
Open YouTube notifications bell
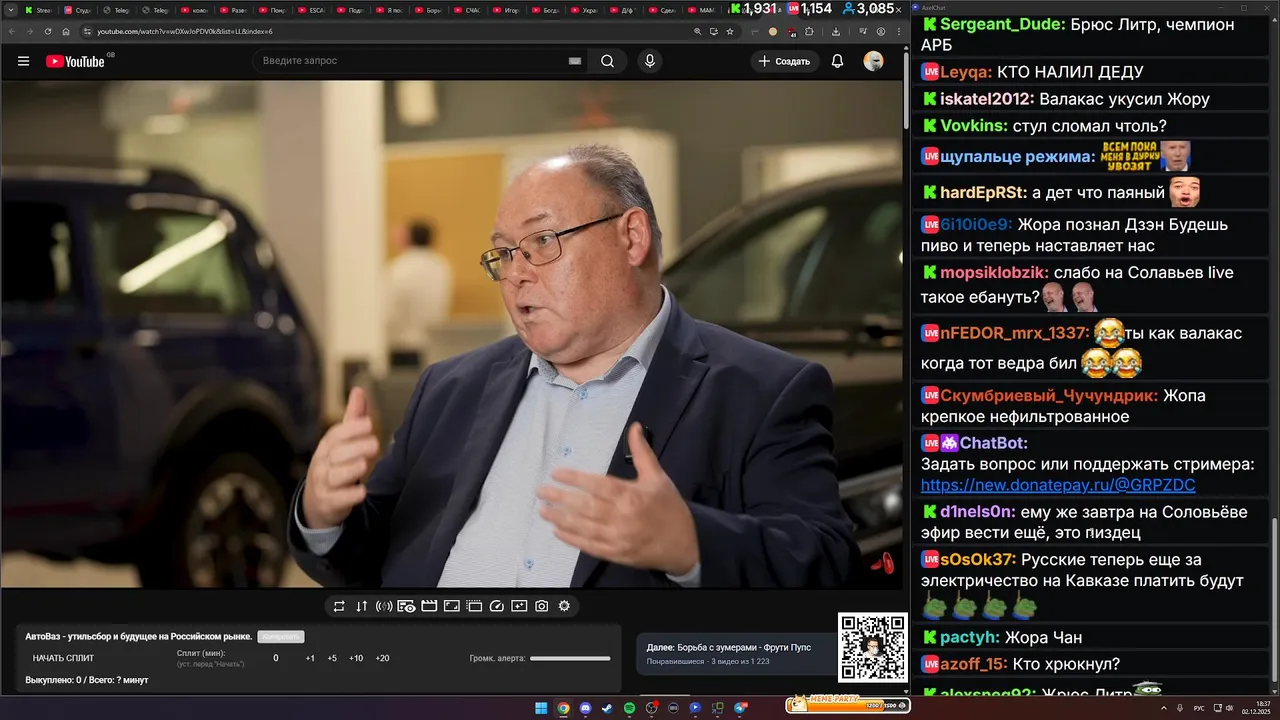pyautogui.click(x=838, y=61)
